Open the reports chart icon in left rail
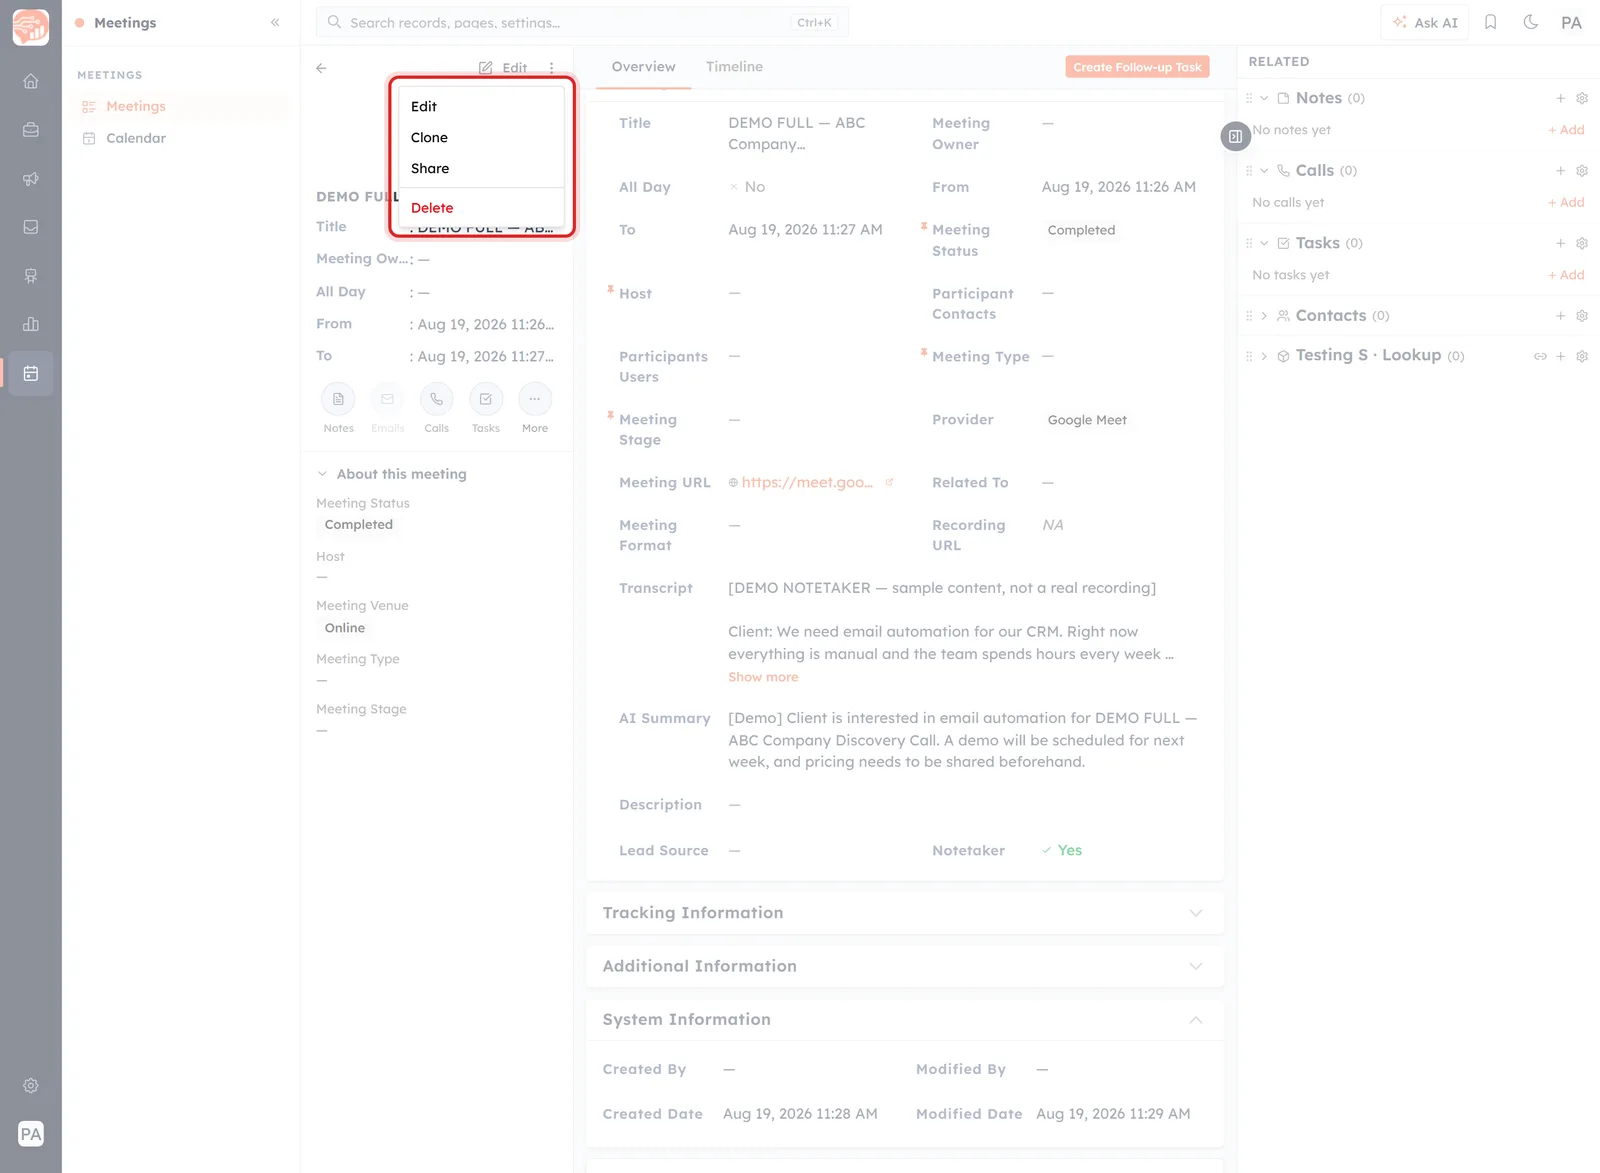1600x1173 pixels. point(31,324)
